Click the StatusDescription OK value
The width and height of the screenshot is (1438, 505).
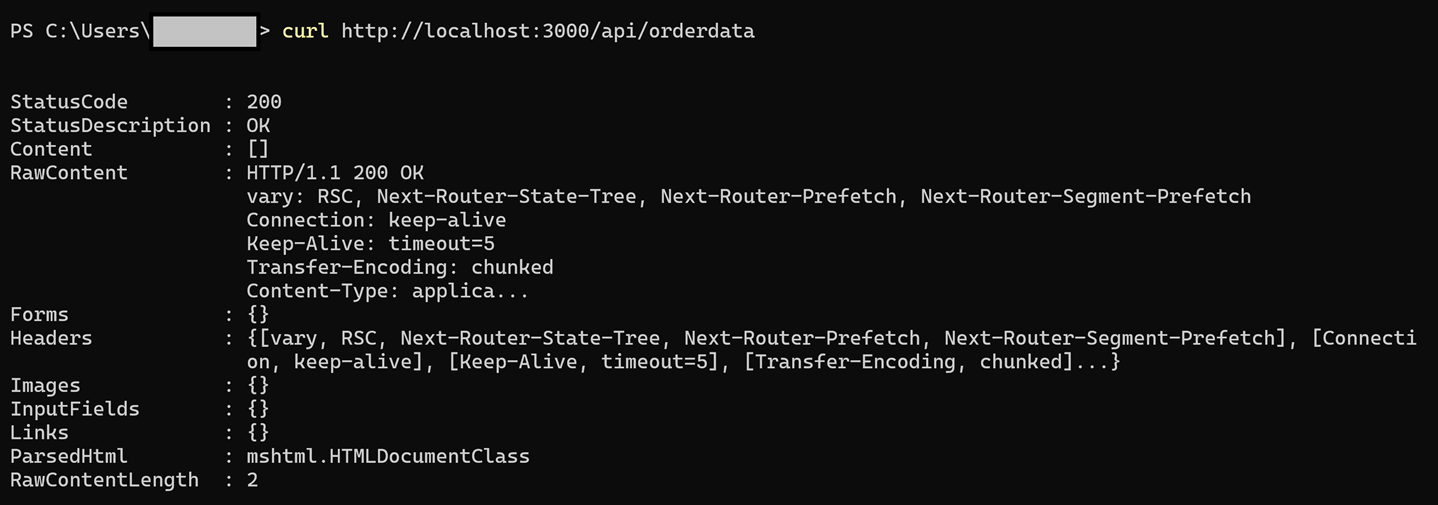[x=258, y=126]
